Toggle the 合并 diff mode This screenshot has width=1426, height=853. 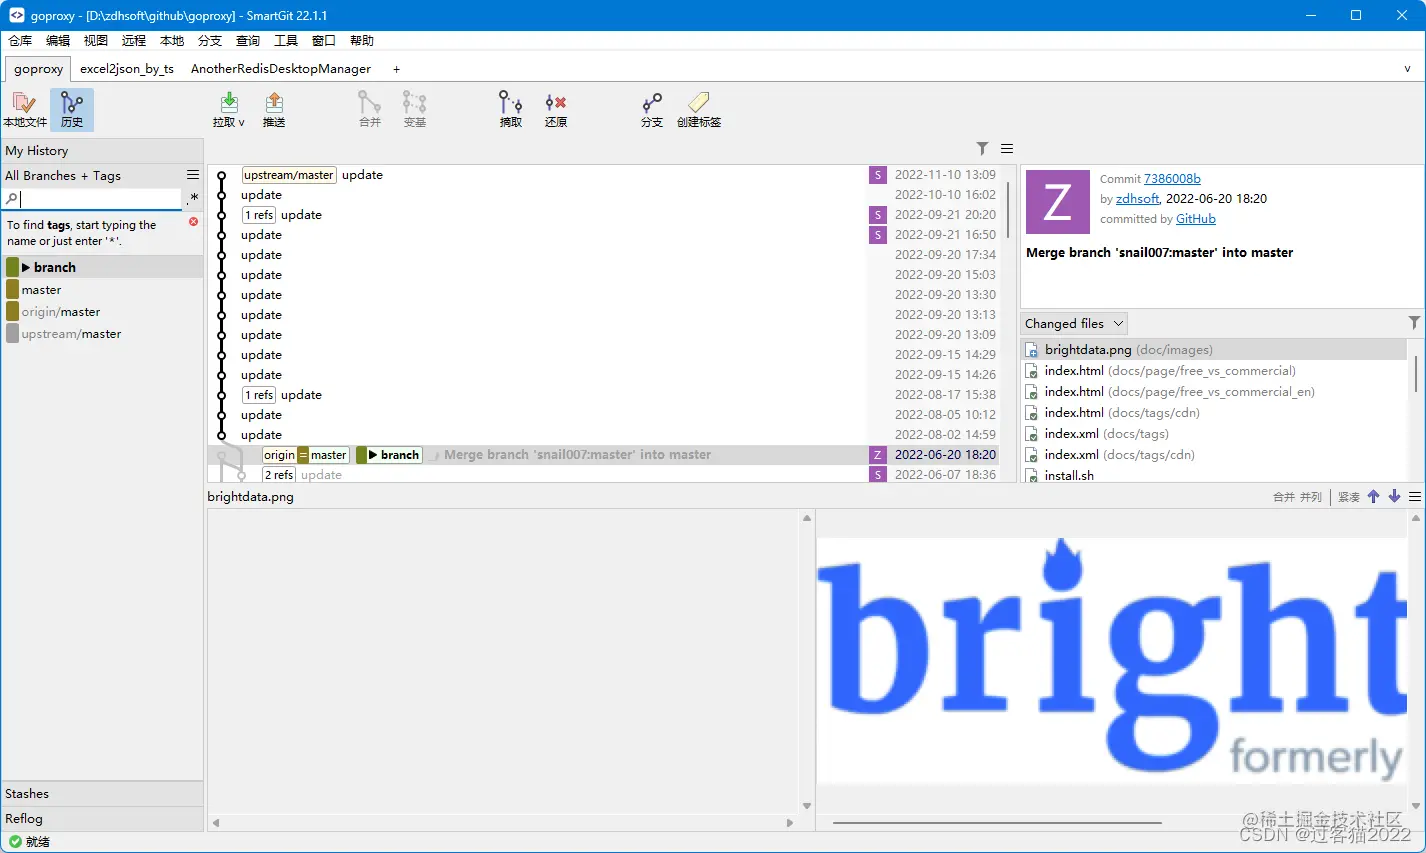(x=1283, y=497)
